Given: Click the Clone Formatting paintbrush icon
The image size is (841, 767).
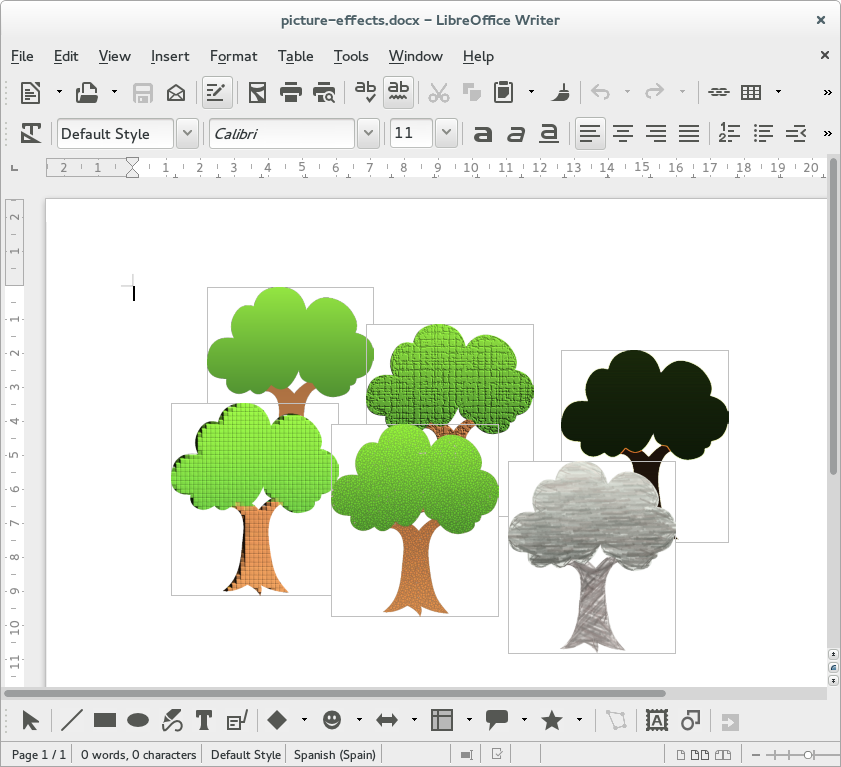Looking at the screenshot, I should coord(562,93).
